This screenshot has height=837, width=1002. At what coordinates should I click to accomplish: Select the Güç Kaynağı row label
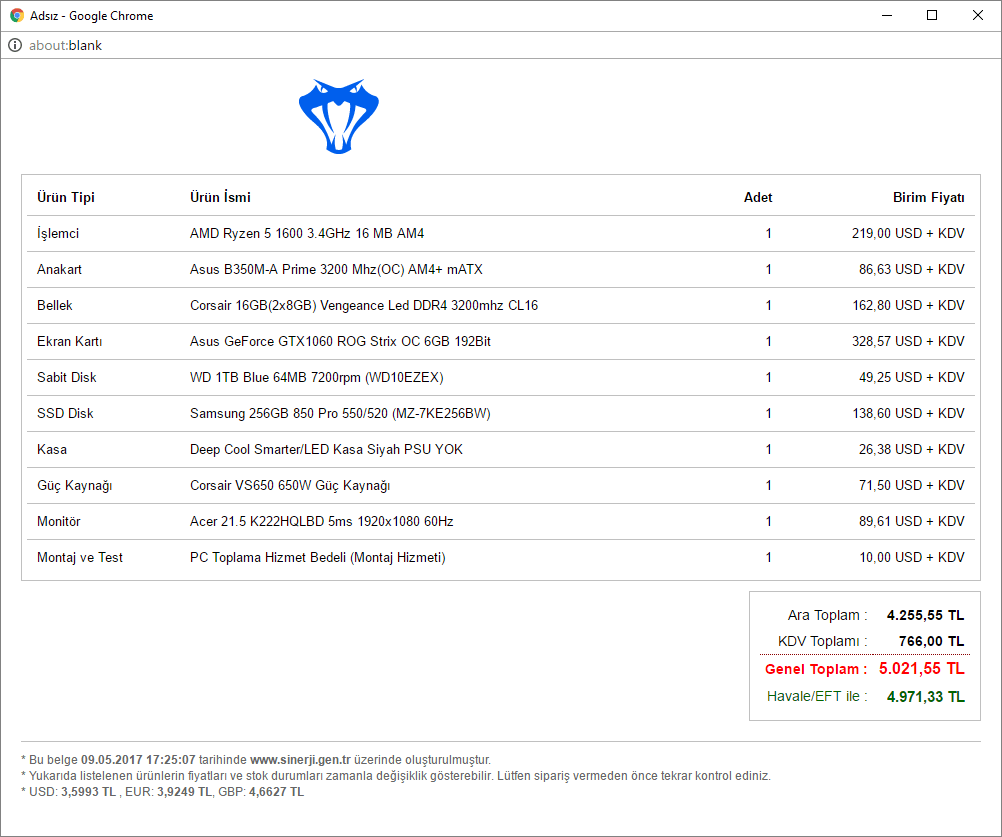[75, 486]
